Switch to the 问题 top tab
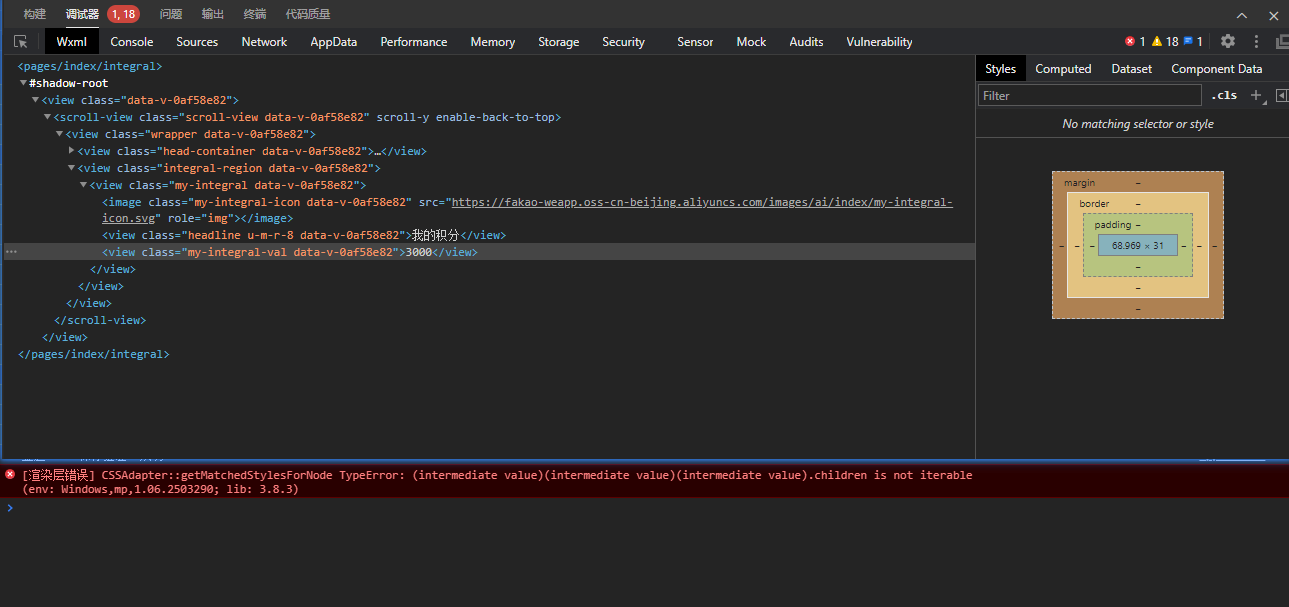The image size is (1289, 607). [171, 14]
